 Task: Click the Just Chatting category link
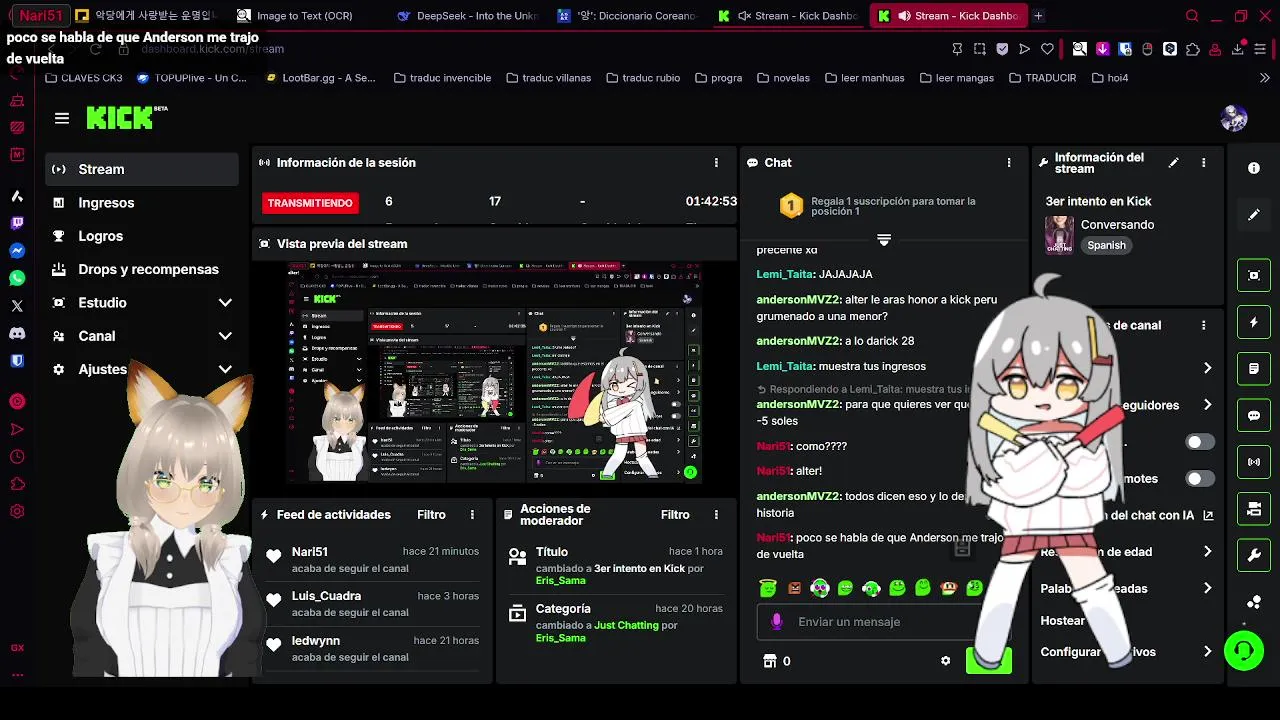(x=626, y=625)
